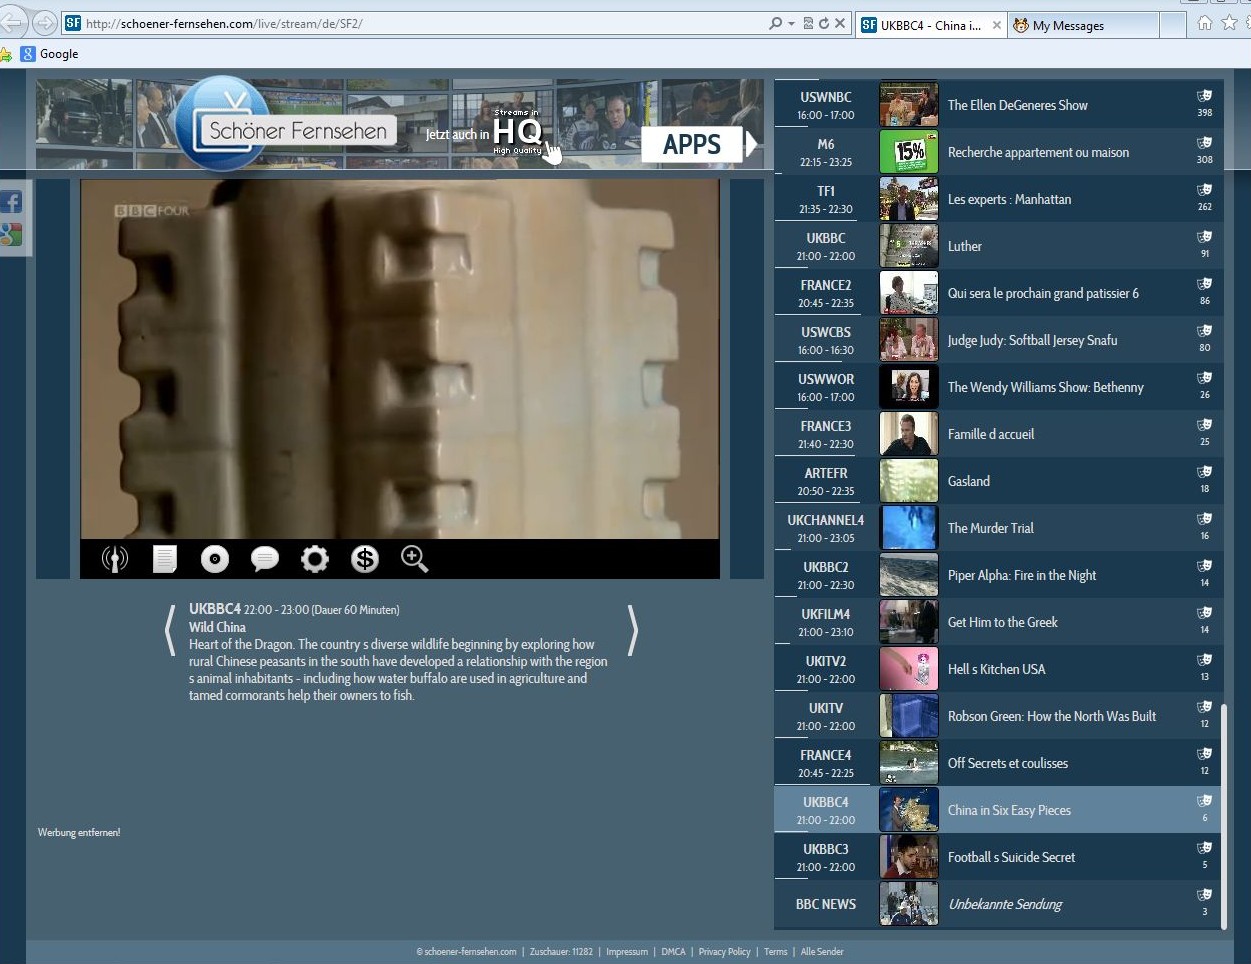The width and height of the screenshot is (1251, 964).
Task: Show the previous programme with the left bracket arrow
Action: 170,630
